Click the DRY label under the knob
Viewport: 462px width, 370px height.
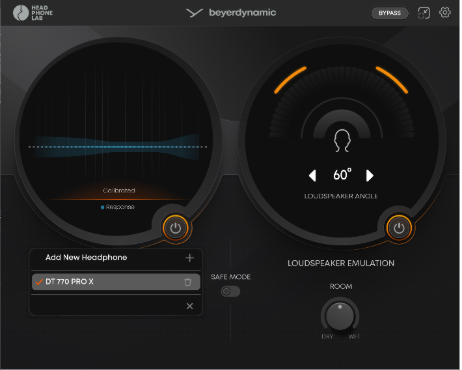[327, 337]
